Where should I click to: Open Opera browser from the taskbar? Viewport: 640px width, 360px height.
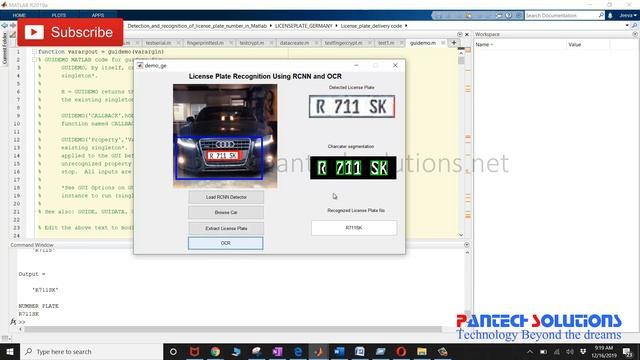pyautogui.click(x=401, y=351)
